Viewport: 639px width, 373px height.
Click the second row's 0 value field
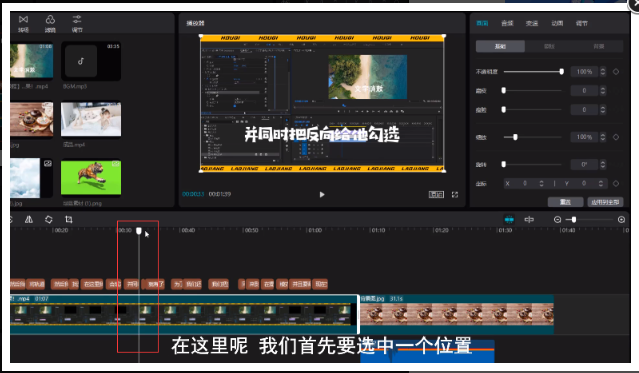(584, 90)
